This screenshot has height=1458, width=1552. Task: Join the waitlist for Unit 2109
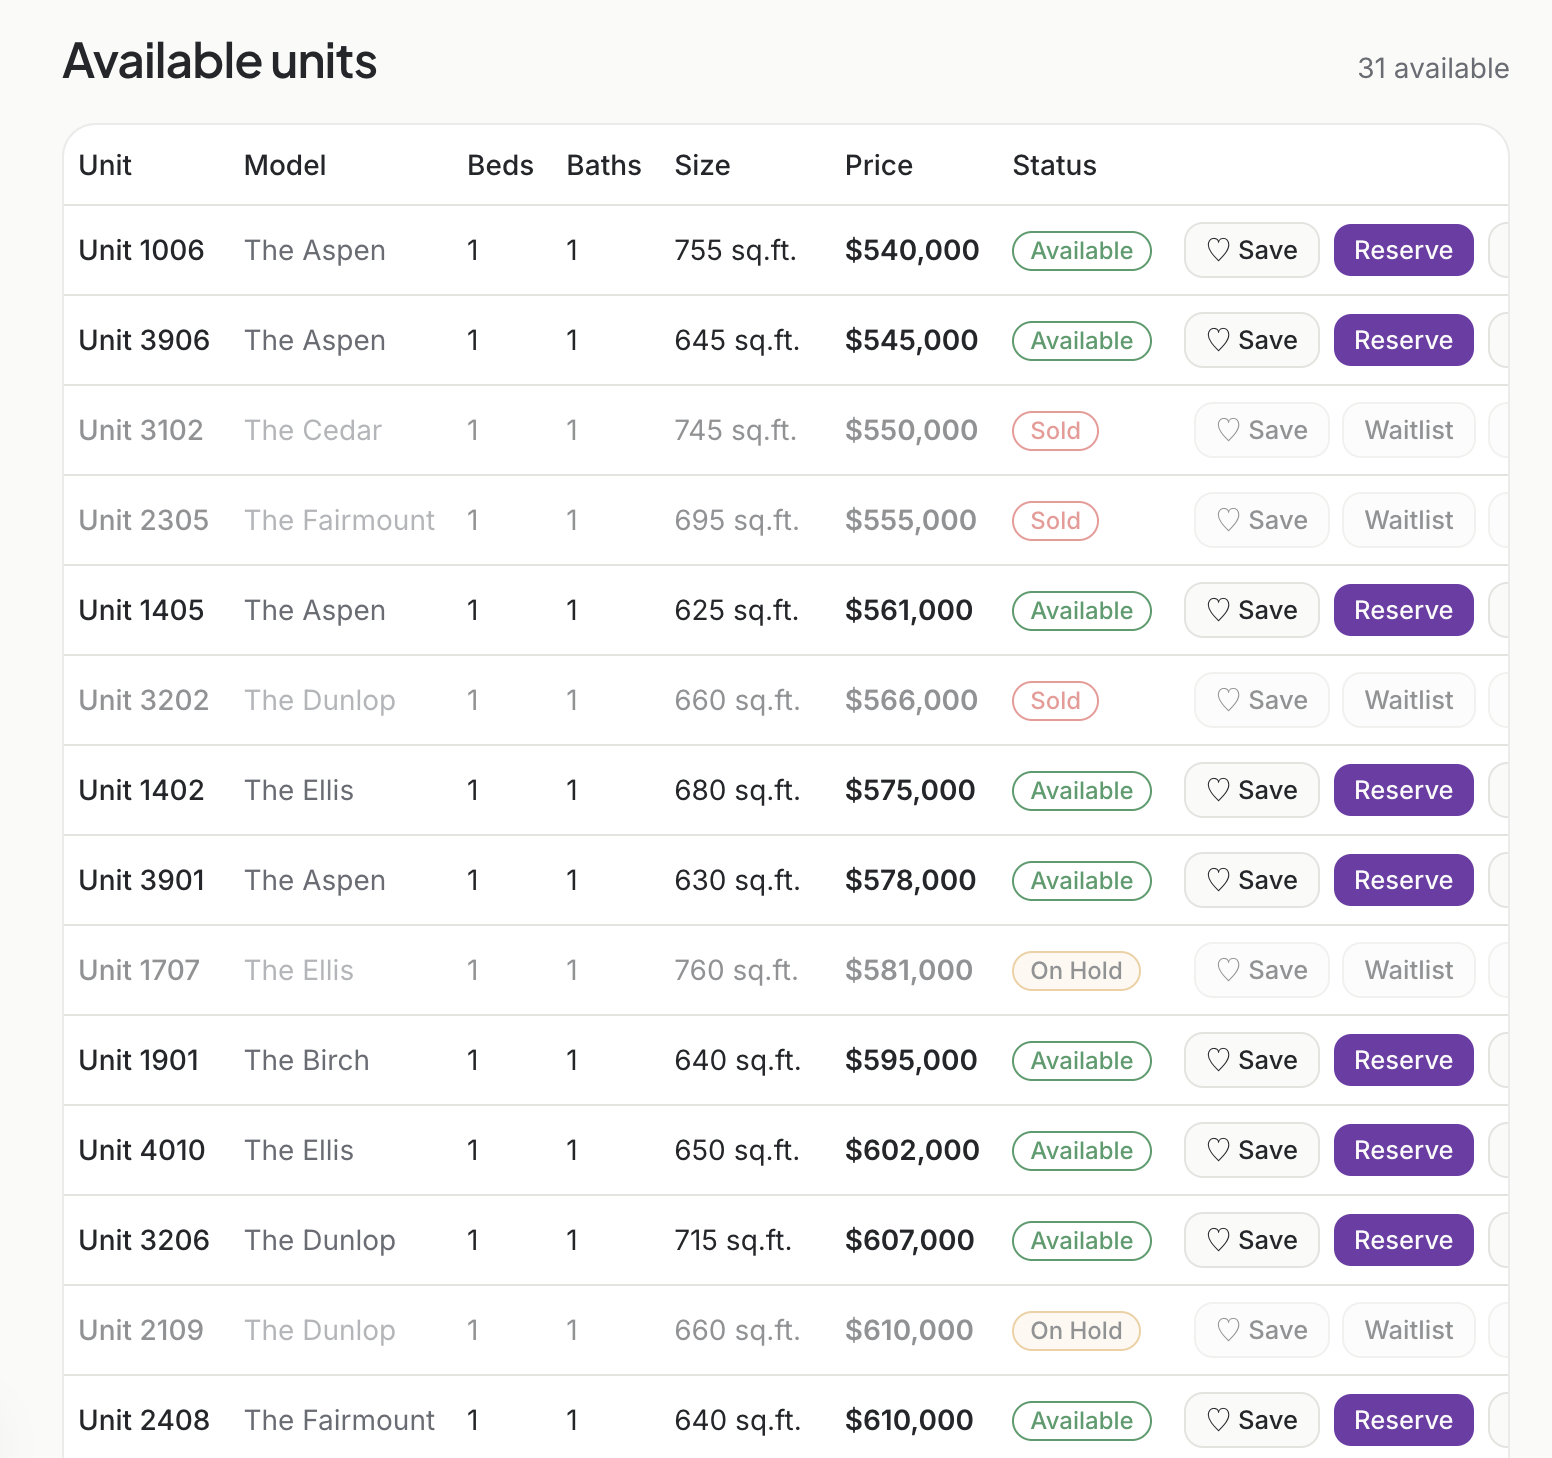(1409, 1330)
